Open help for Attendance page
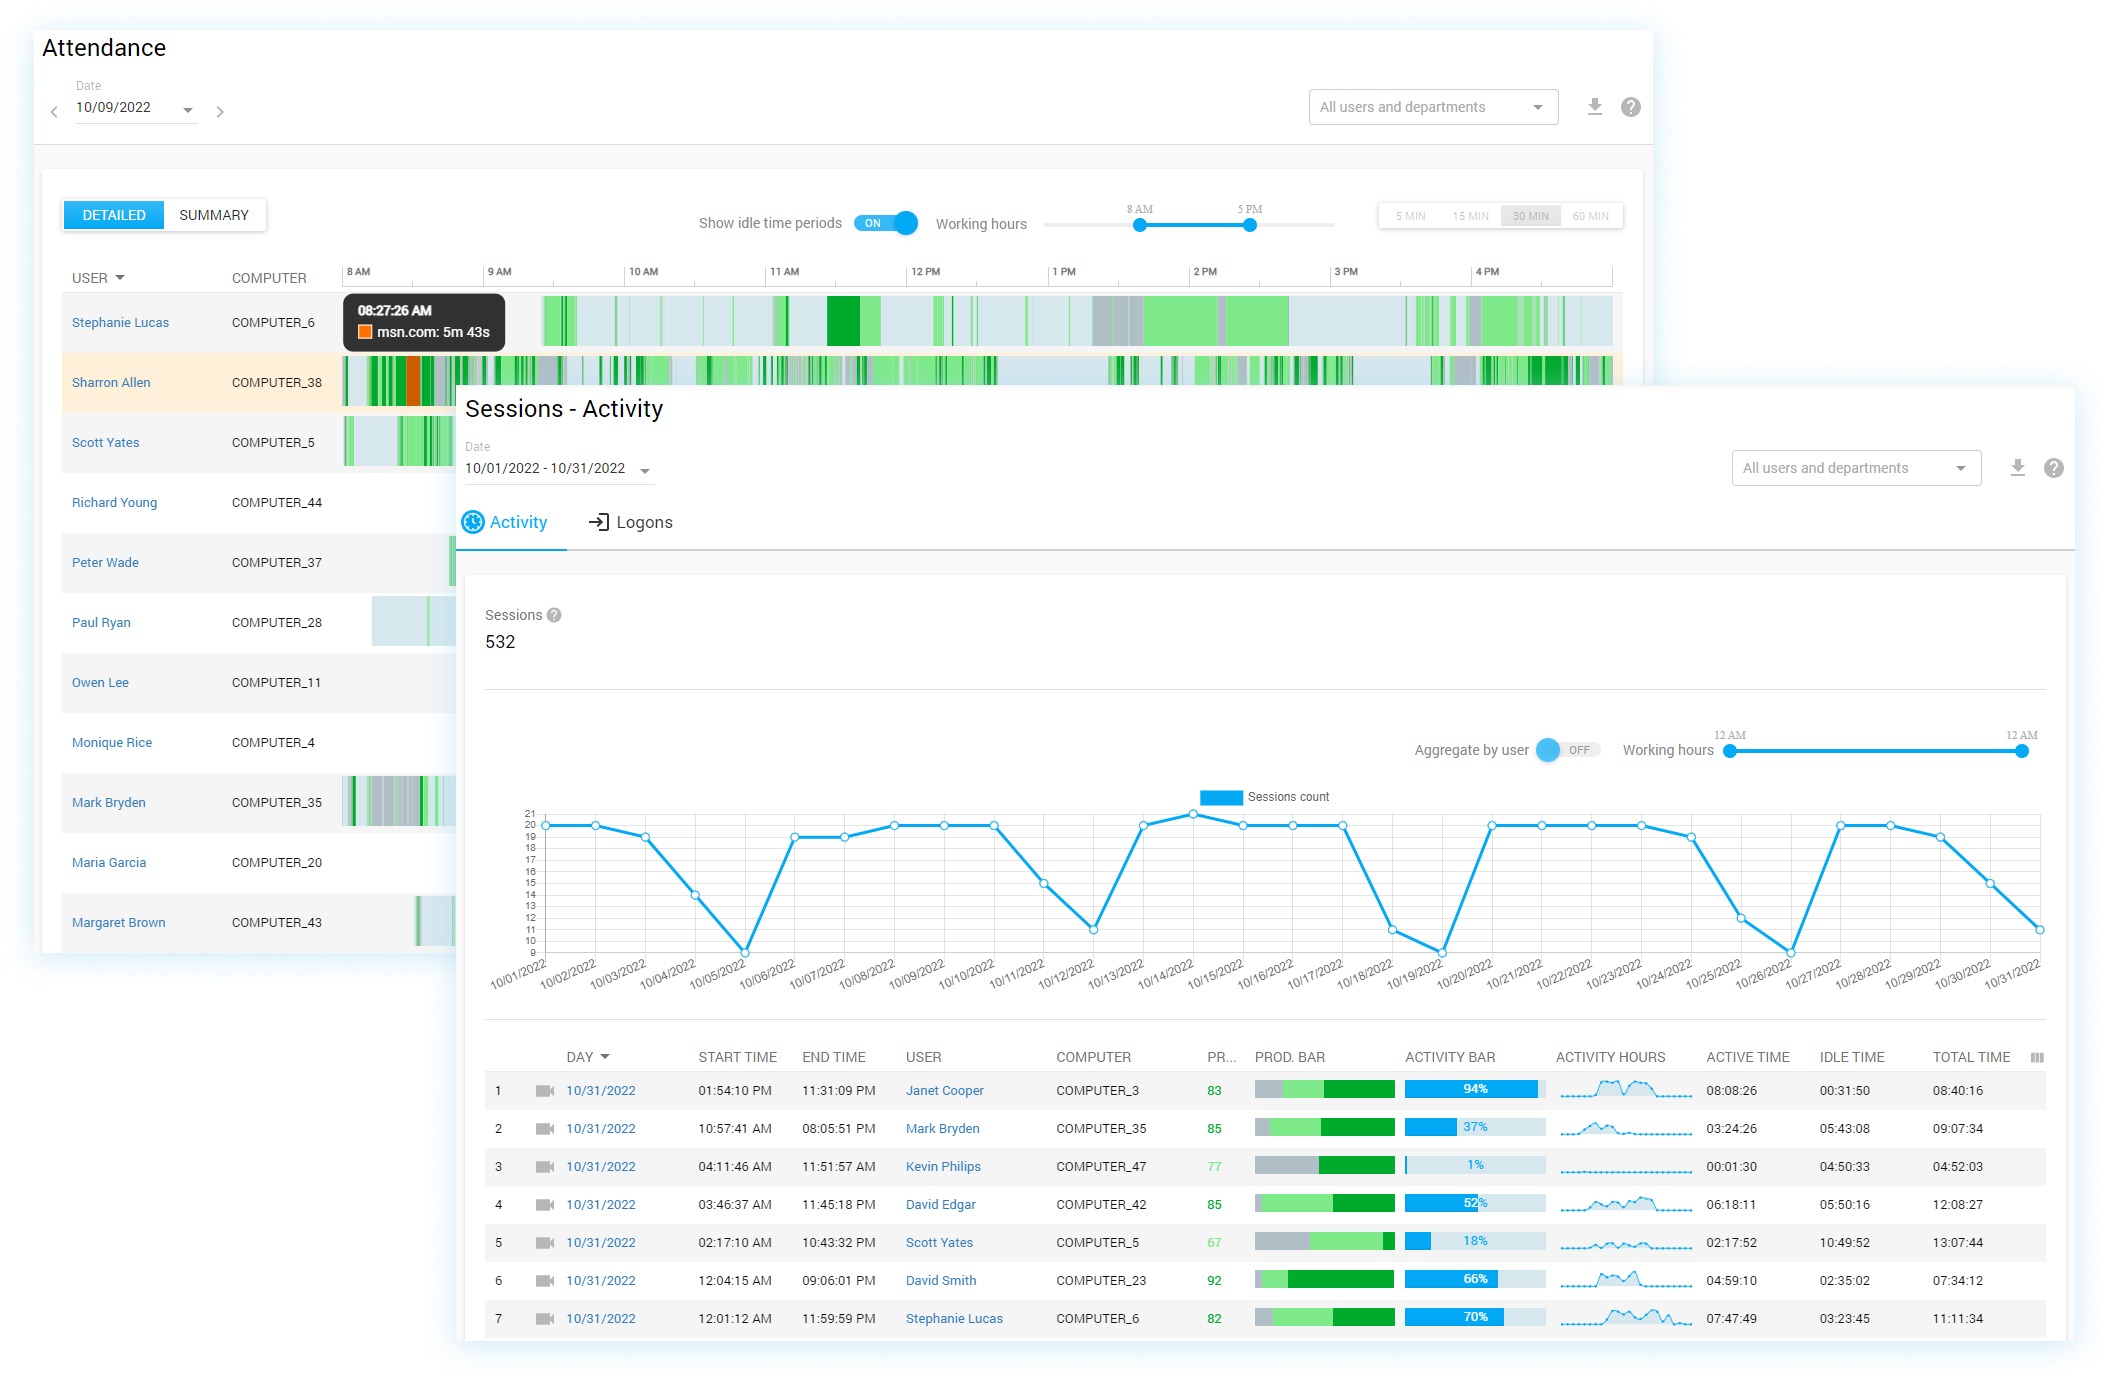The image size is (2109, 1379). (1630, 107)
